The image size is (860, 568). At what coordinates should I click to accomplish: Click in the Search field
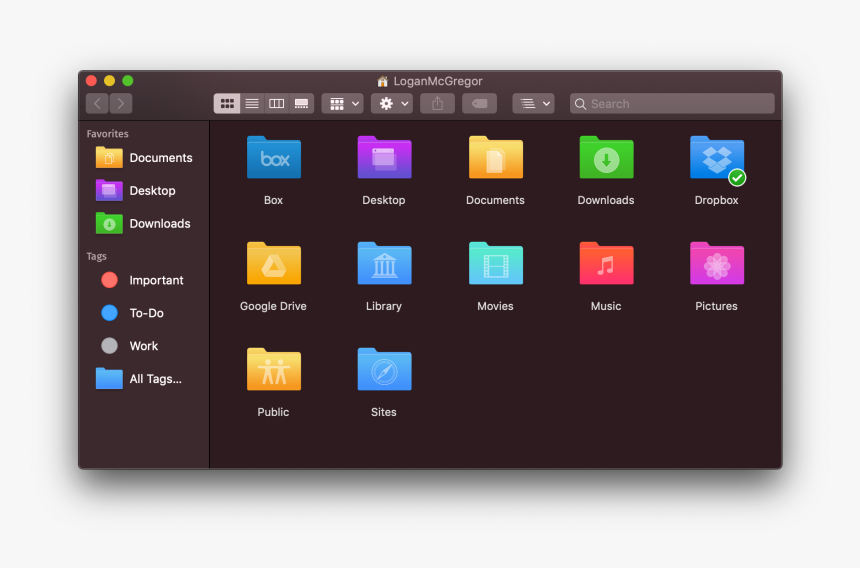tap(672, 104)
